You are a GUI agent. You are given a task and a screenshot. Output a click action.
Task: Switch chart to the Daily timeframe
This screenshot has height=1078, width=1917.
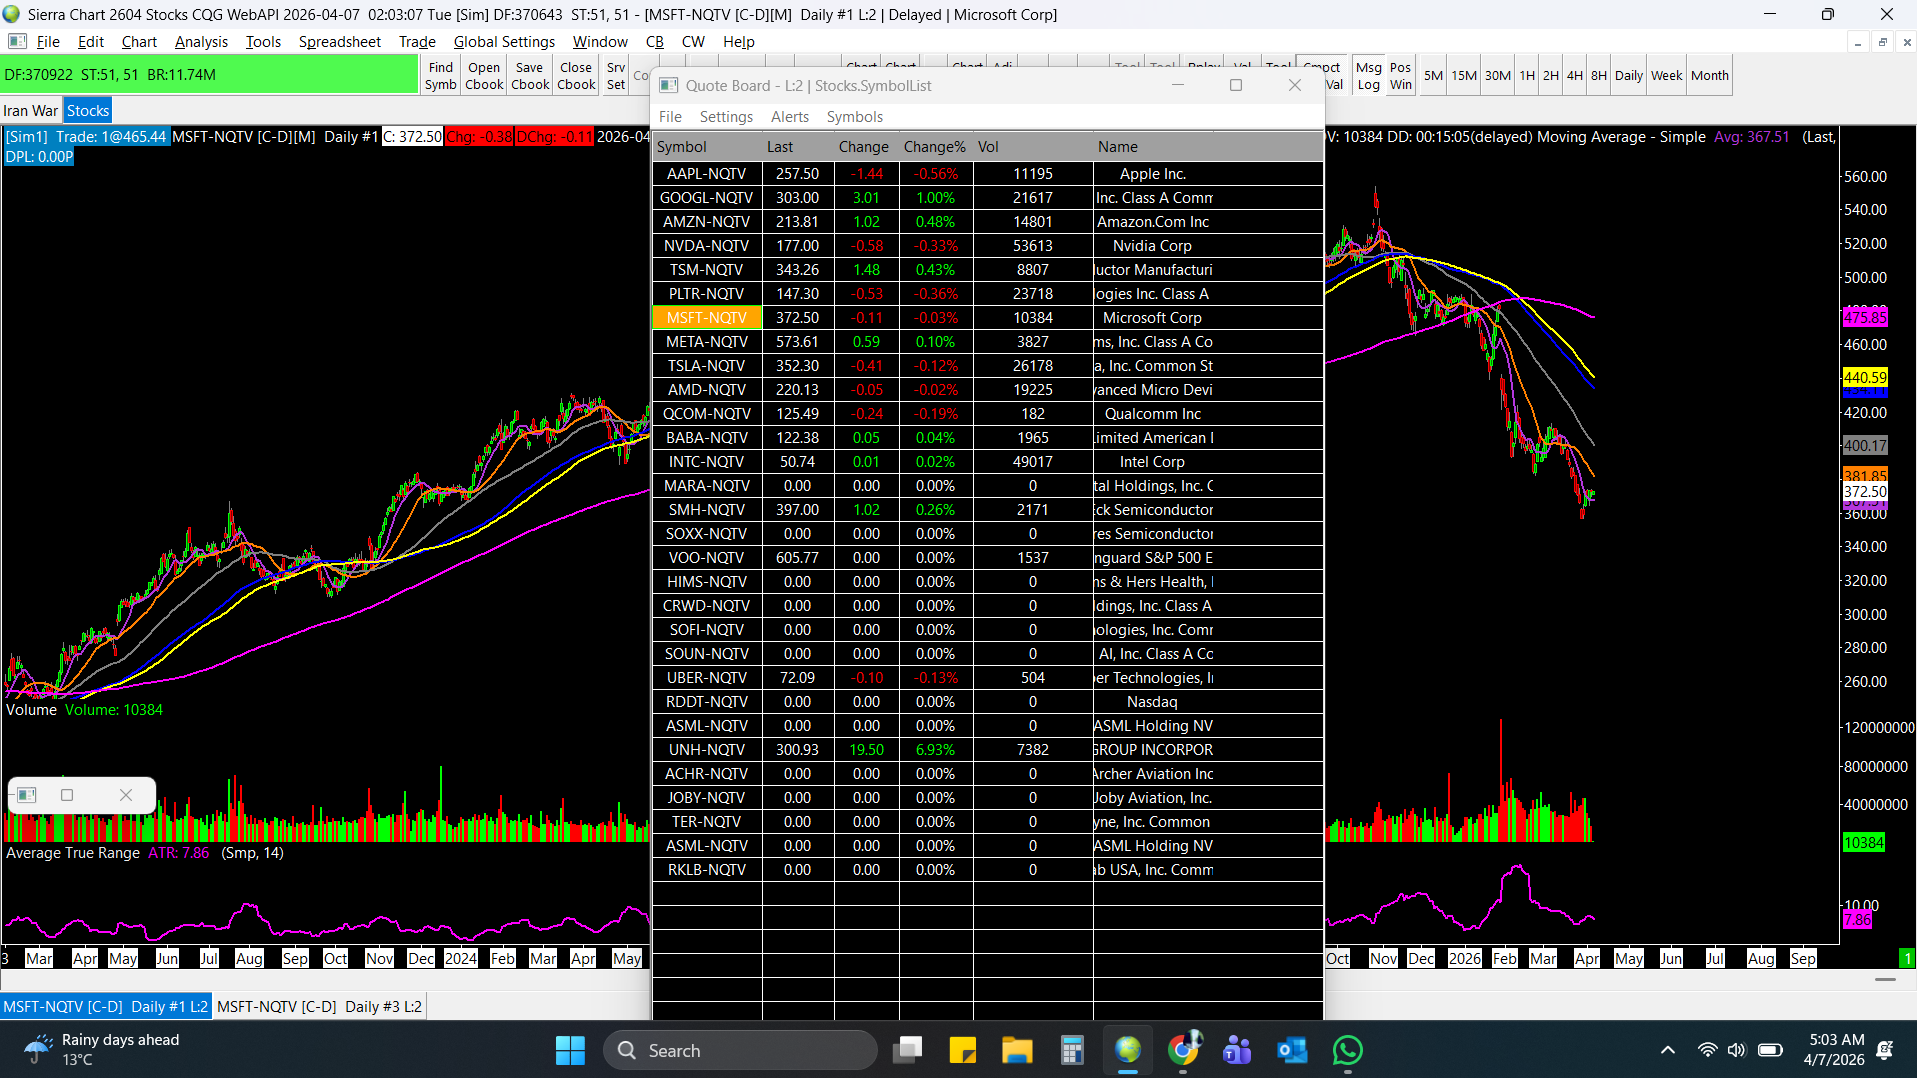1629,76
